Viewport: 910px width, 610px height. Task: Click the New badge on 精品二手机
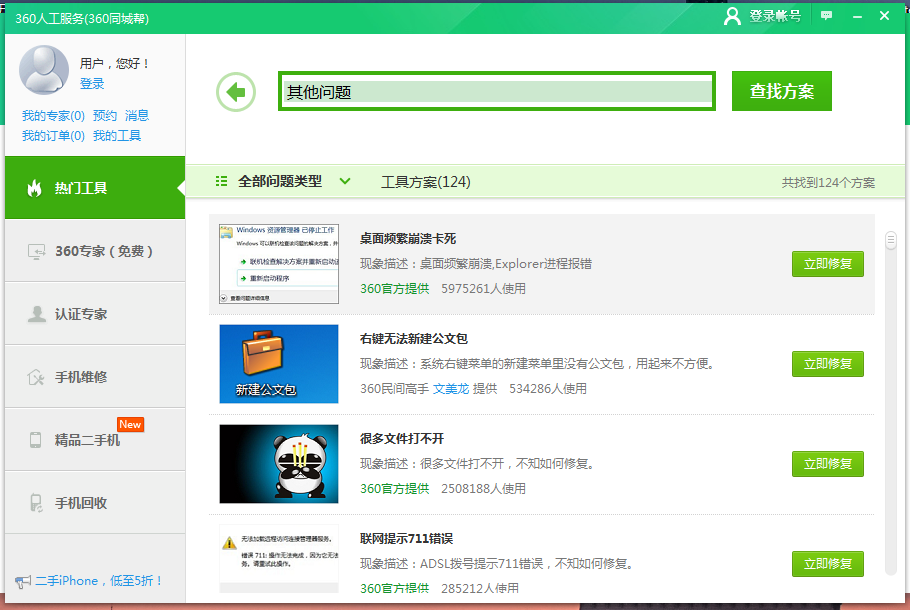(x=131, y=424)
